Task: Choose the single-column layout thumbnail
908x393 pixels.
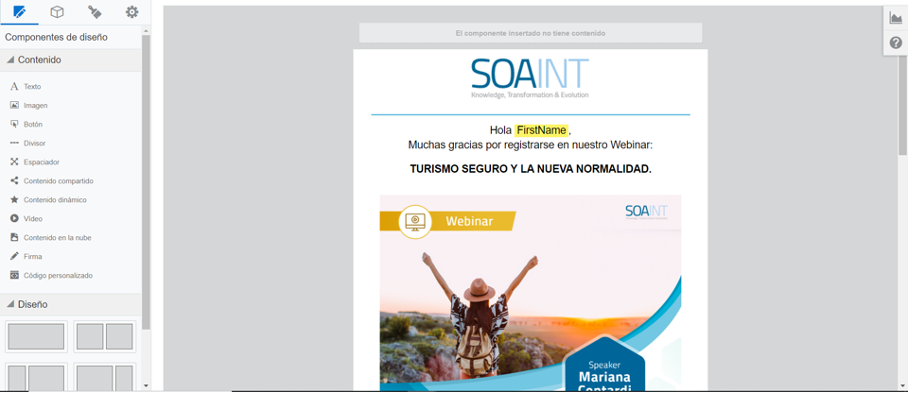Action: coord(36,336)
